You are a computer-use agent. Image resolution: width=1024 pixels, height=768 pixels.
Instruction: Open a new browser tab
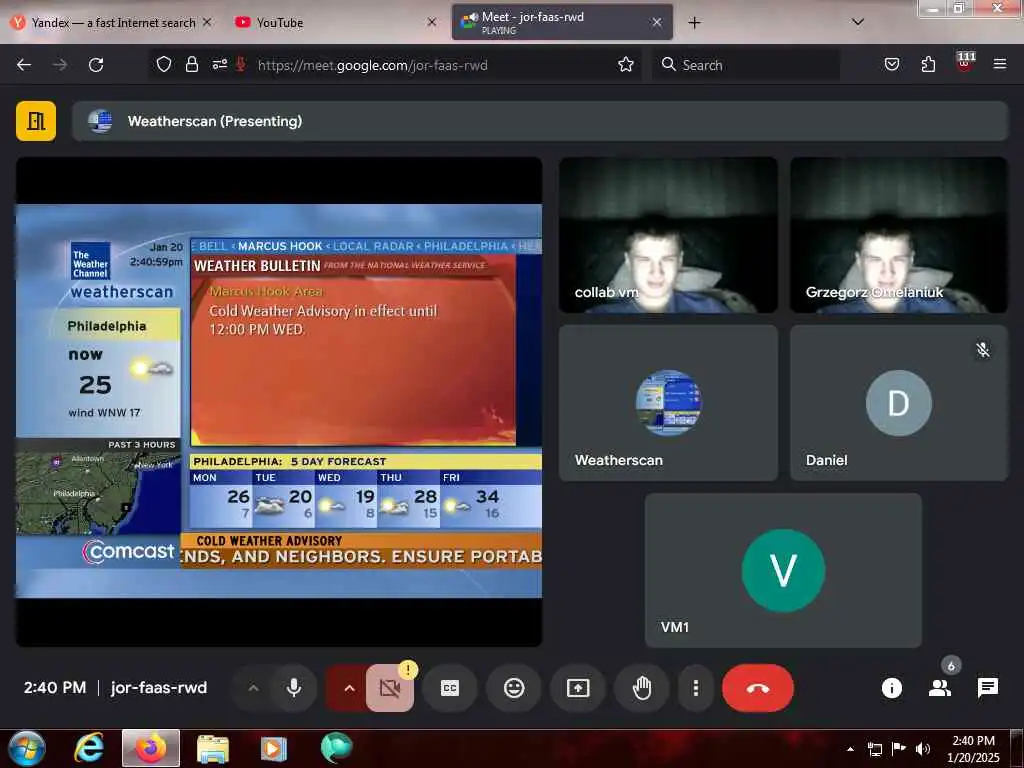pyautogui.click(x=694, y=23)
